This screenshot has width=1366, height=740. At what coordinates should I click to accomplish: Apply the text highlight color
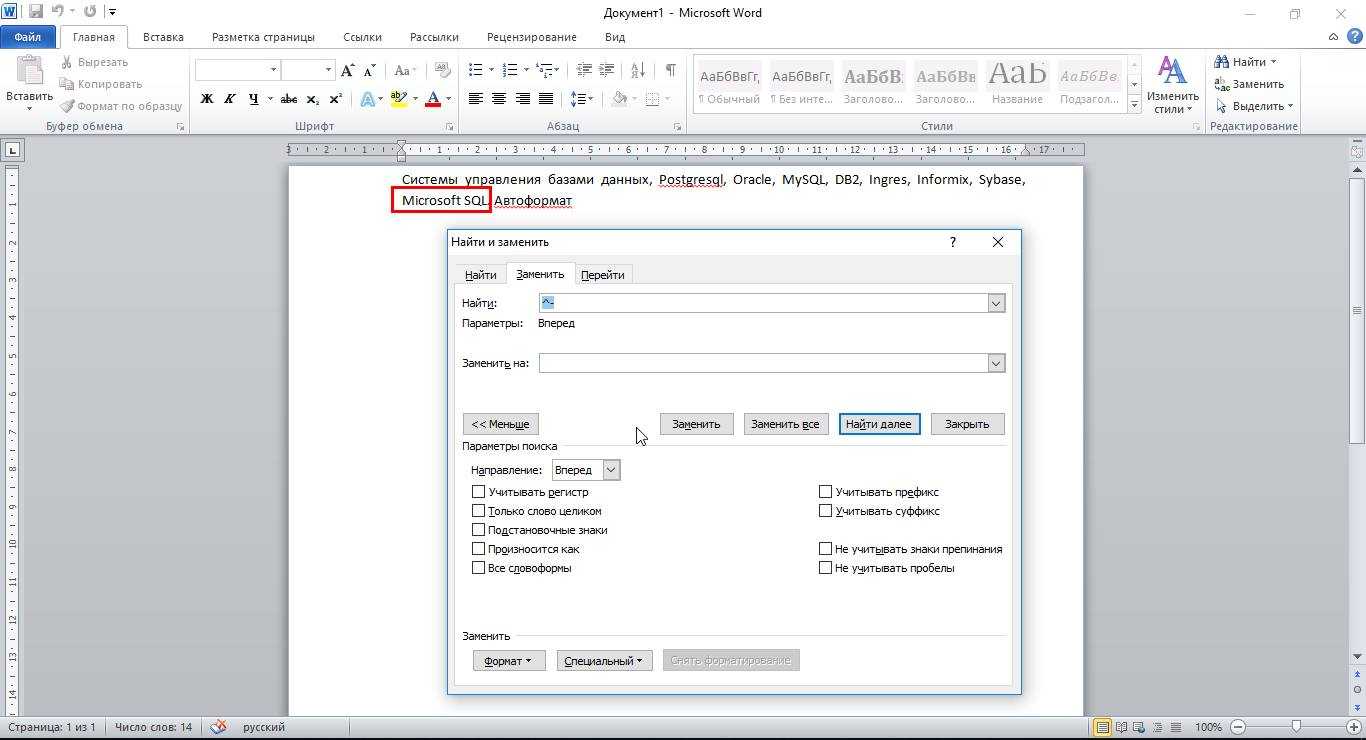(x=399, y=99)
